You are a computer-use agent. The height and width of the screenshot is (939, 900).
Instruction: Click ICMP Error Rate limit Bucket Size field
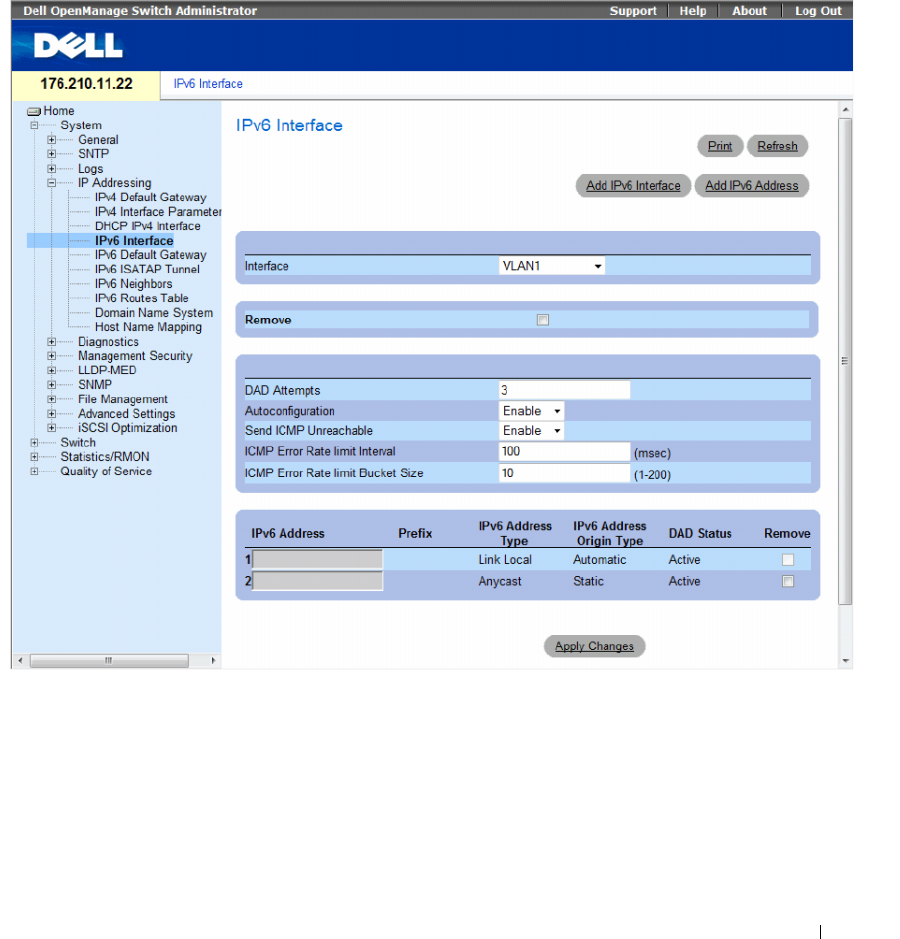564,473
